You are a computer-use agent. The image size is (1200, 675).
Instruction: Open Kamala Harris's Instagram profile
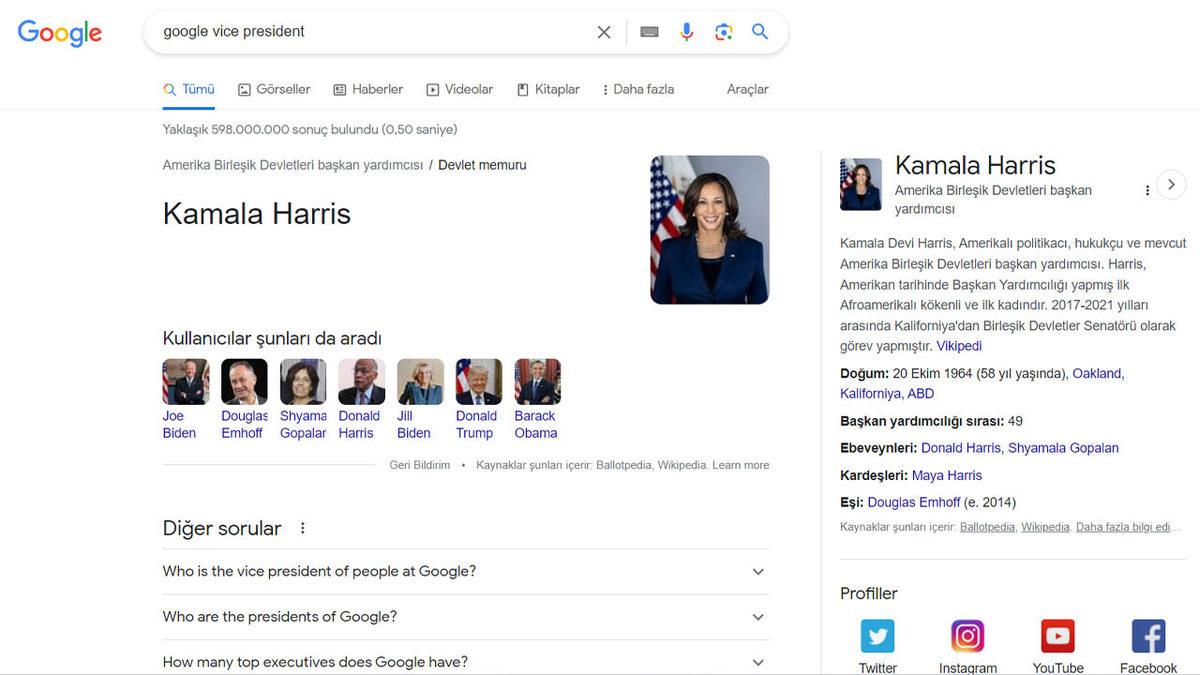[967, 635]
